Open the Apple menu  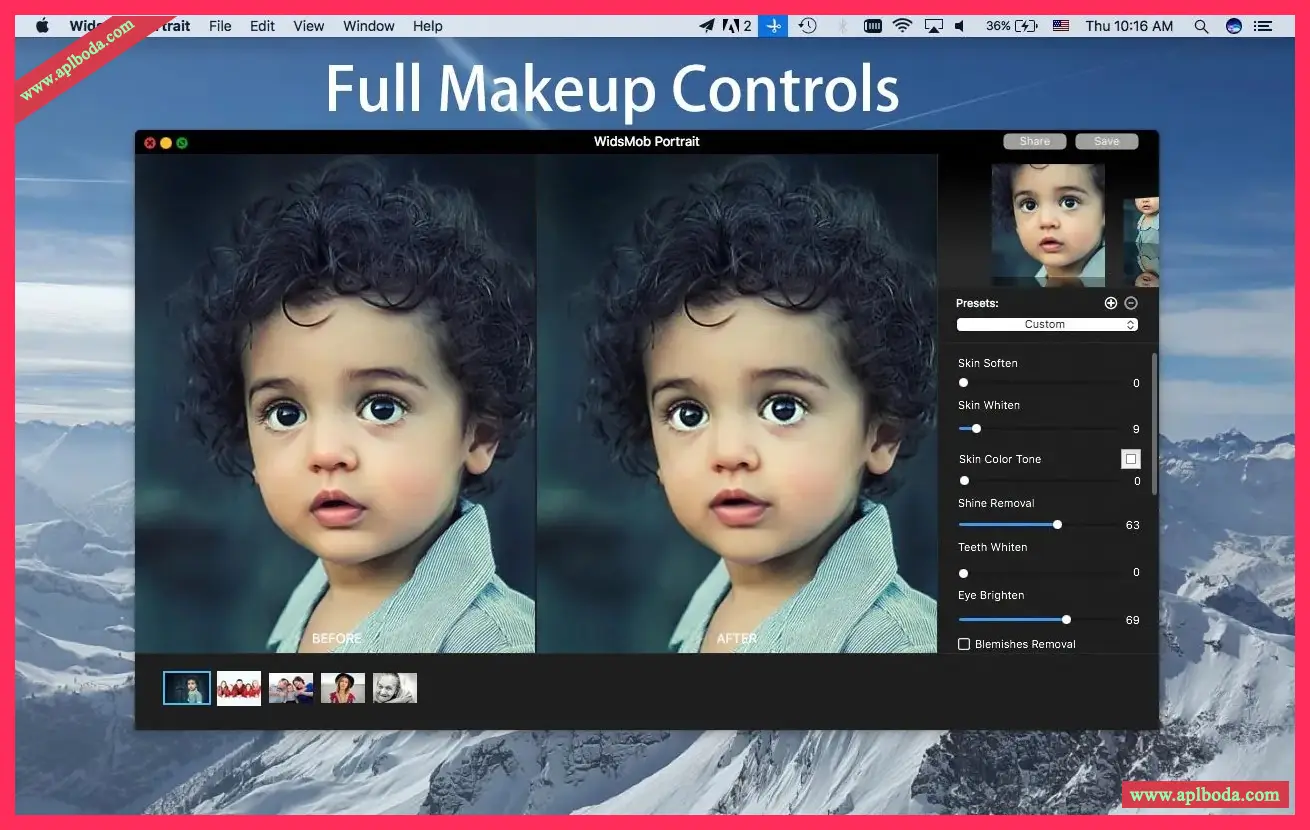pos(42,26)
